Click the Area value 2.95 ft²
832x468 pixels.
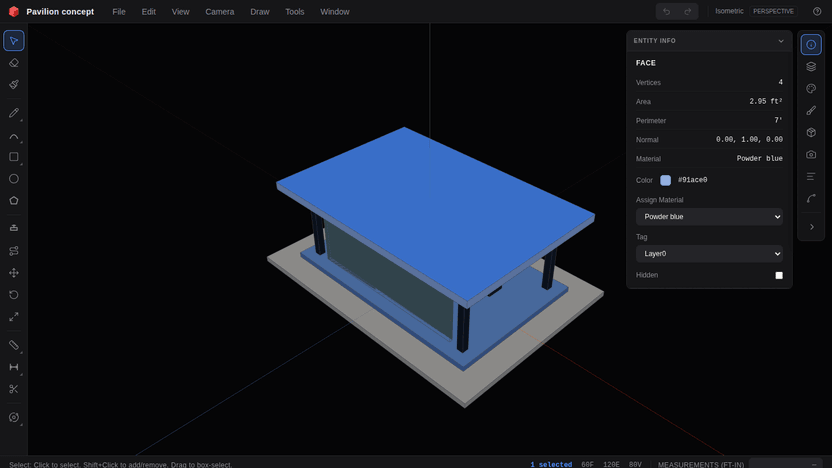[x=766, y=101]
